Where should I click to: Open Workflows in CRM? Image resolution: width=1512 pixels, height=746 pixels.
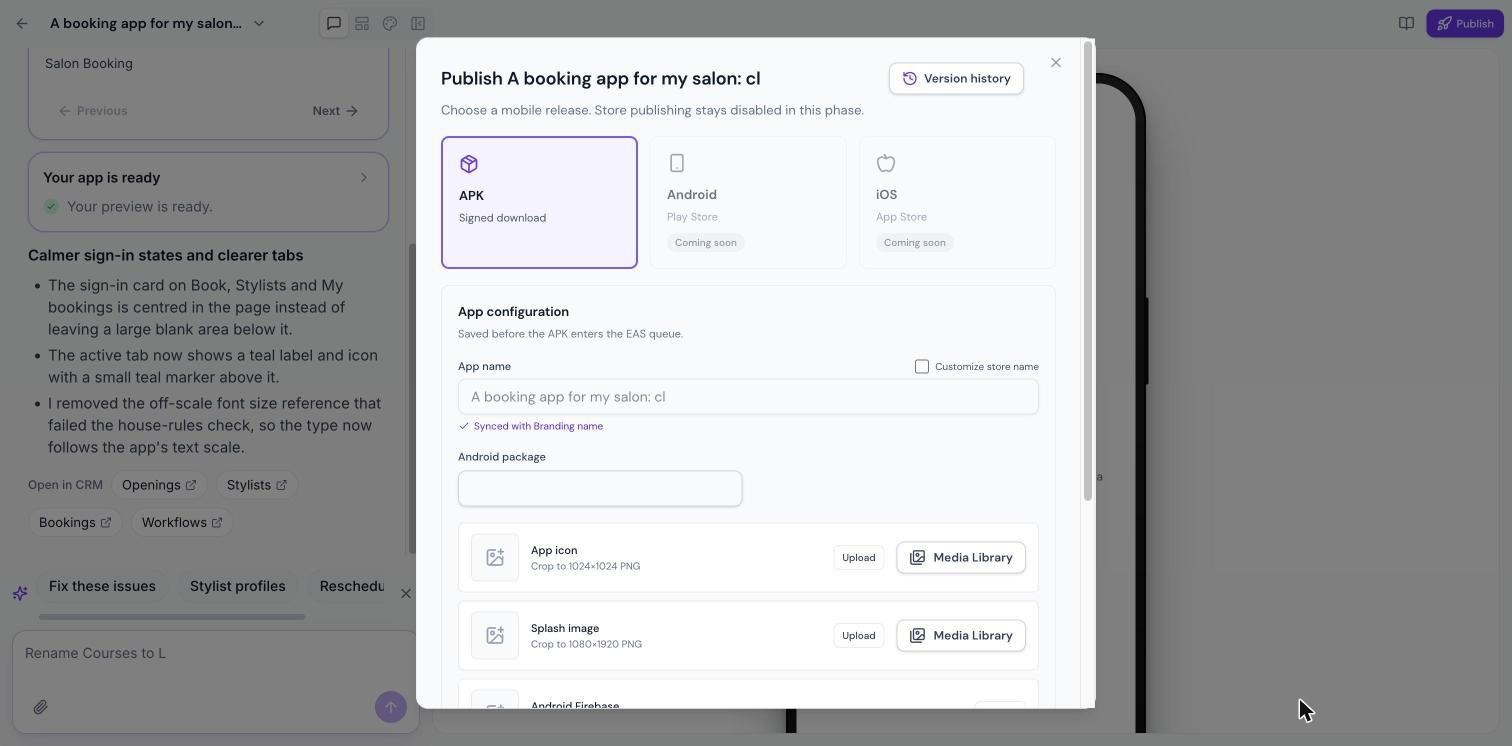click(182, 522)
